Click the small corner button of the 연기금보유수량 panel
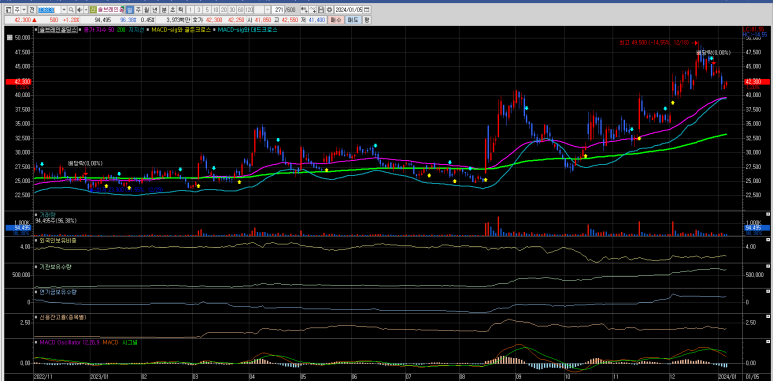This screenshot has height=381, width=773. click(768, 291)
